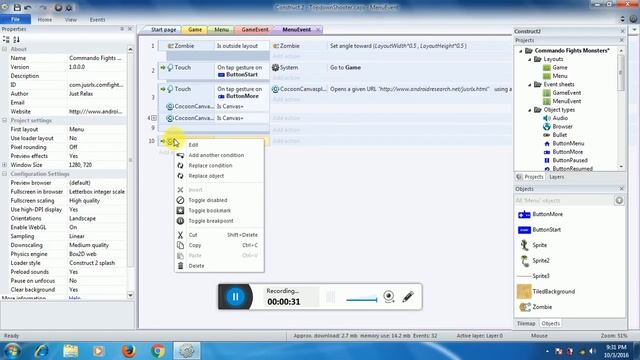Collapse the About properties section
Screen dimensions: 640x360
pyautogui.click(x=4, y=49)
